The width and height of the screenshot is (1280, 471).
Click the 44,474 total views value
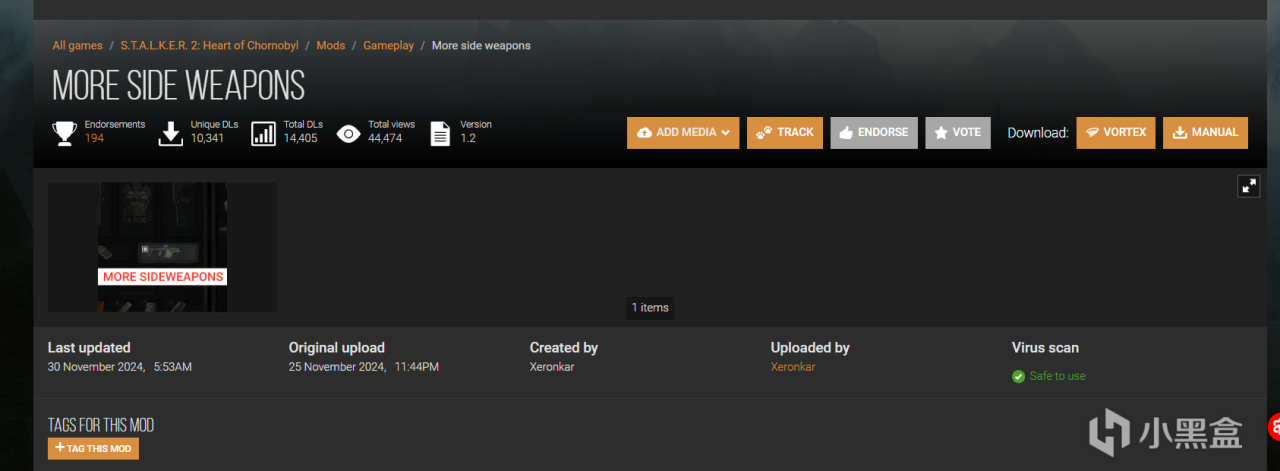coord(385,138)
